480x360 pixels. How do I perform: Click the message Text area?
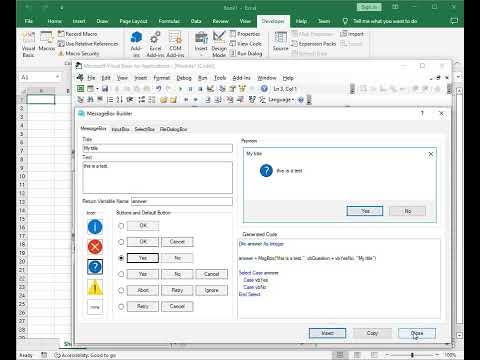coord(157,177)
